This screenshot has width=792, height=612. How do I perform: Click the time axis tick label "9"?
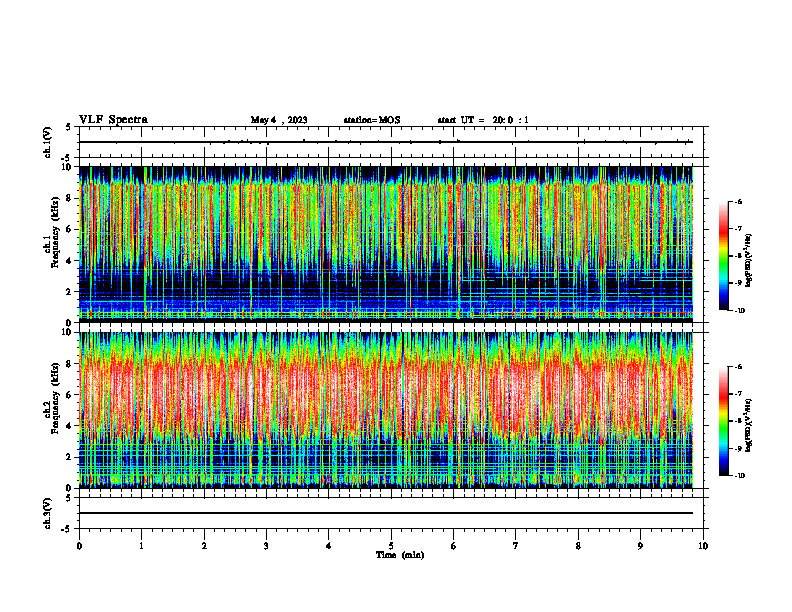pyautogui.click(x=640, y=546)
